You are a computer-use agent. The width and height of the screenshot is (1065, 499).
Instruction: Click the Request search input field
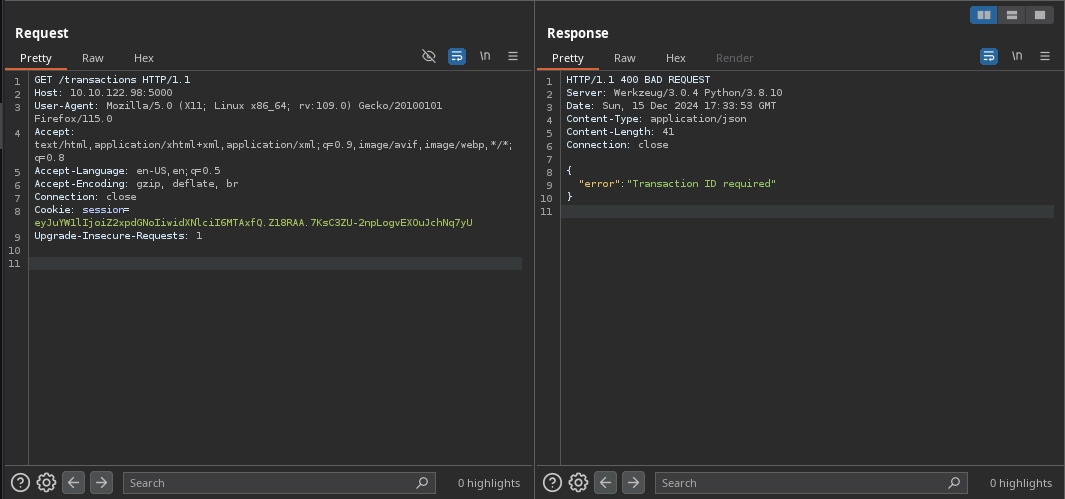[x=270, y=483]
